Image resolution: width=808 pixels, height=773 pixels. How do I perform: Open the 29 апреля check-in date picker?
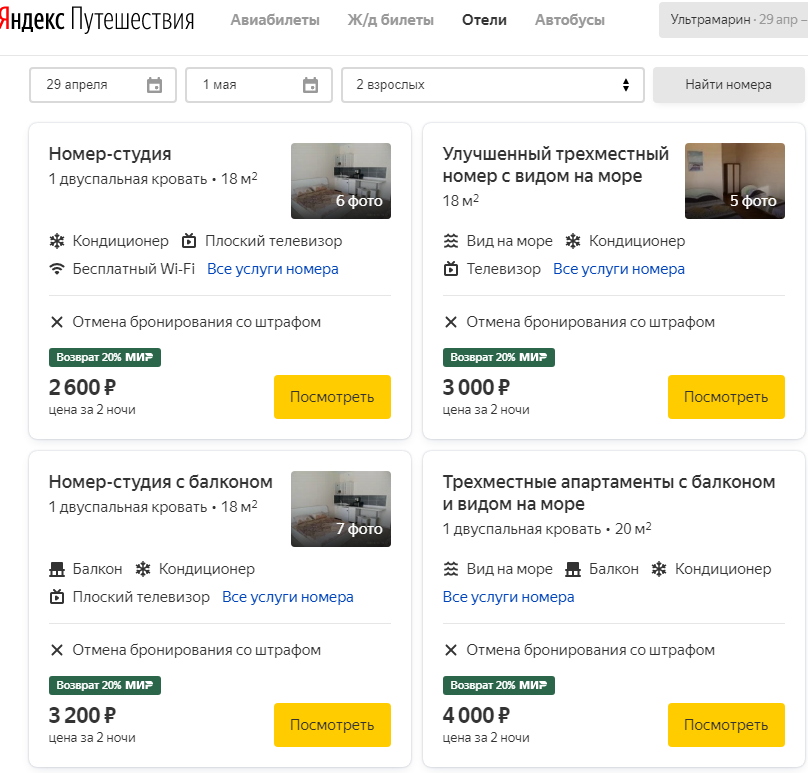pos(90,85)
